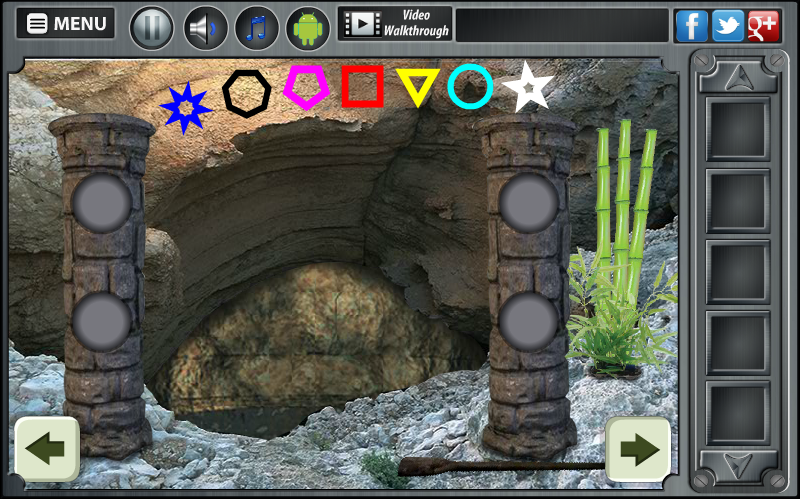Click the white five-pointed star shape

528,87
